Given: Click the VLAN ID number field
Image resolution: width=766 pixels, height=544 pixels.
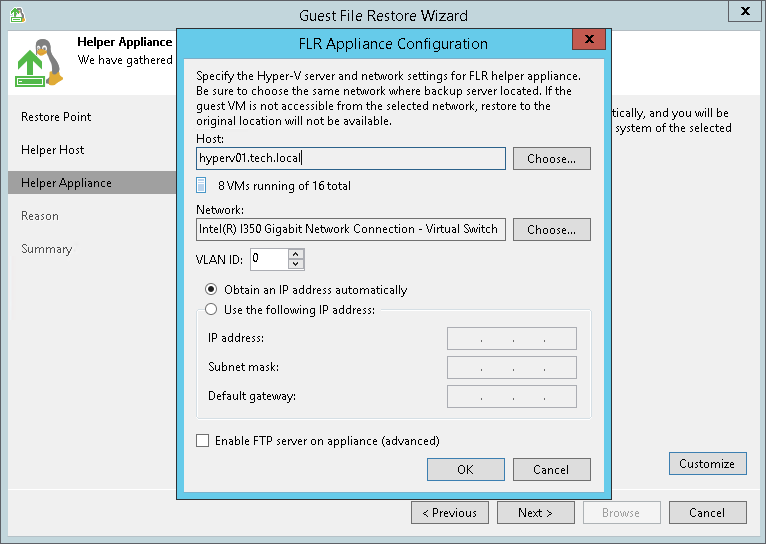Looking at the screenshot, I should click(269, 259).
